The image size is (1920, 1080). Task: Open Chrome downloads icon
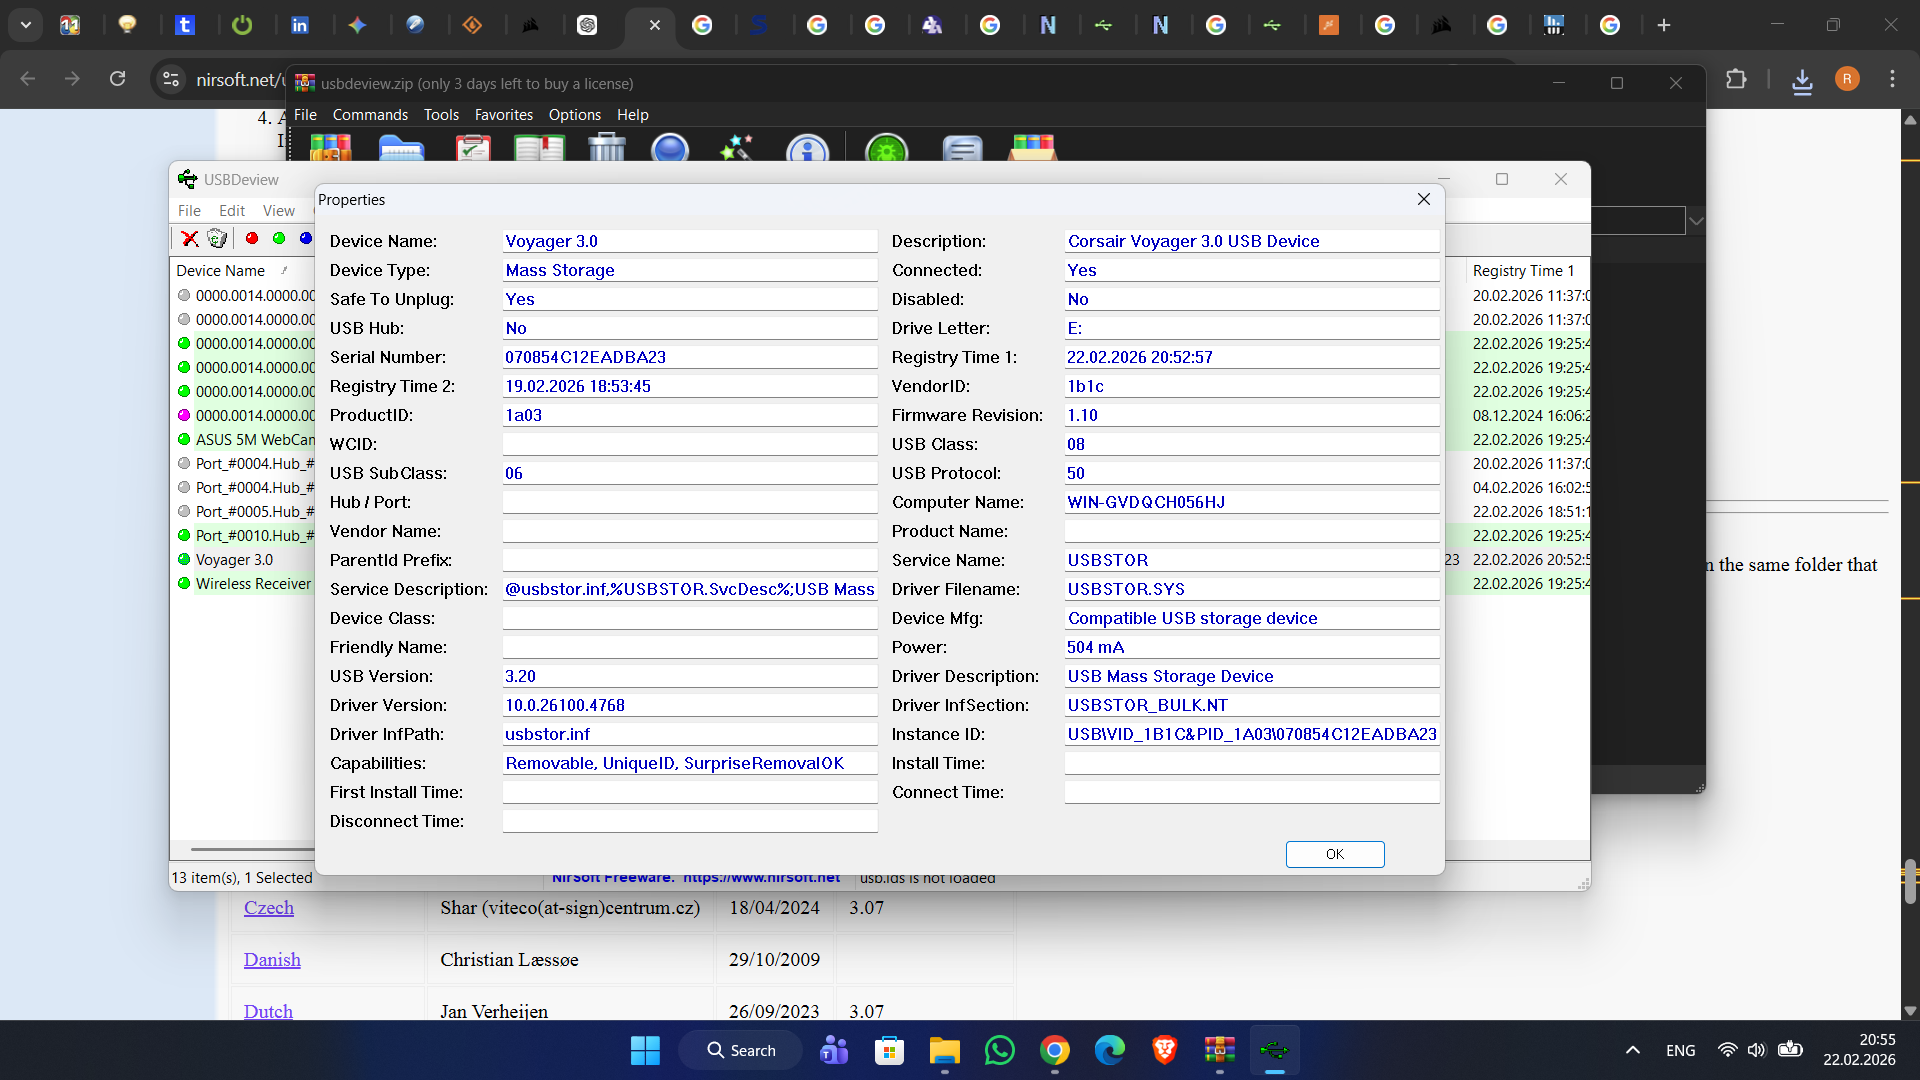(1802, 80)
